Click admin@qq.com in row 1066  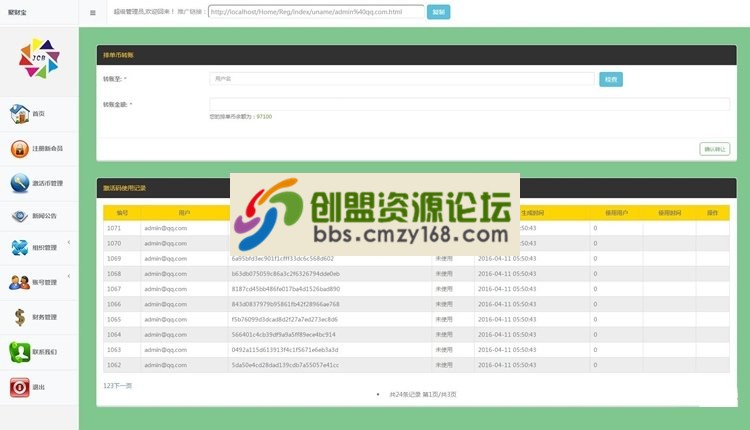pyautogui.click(x=165, y=304)
